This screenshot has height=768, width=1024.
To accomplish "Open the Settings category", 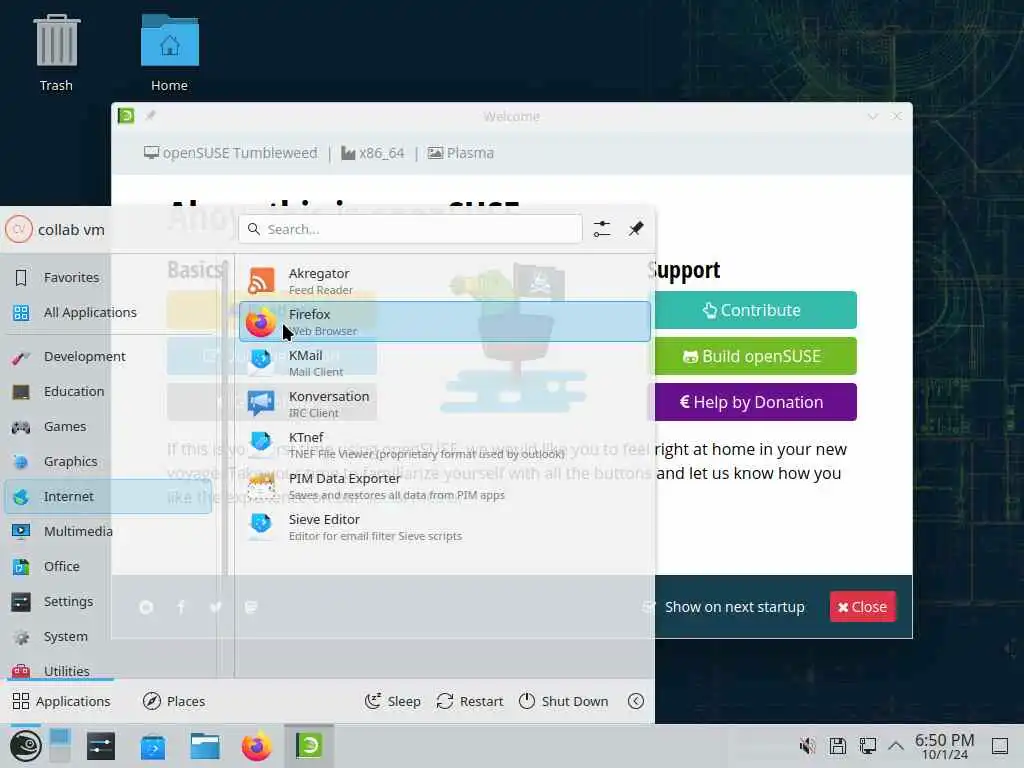I will point(108,601).
